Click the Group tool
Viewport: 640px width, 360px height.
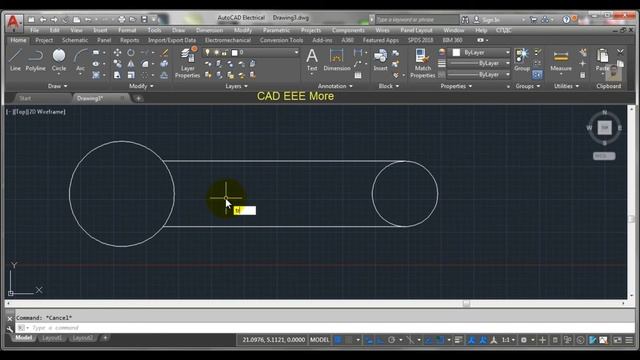pos(522,60)
